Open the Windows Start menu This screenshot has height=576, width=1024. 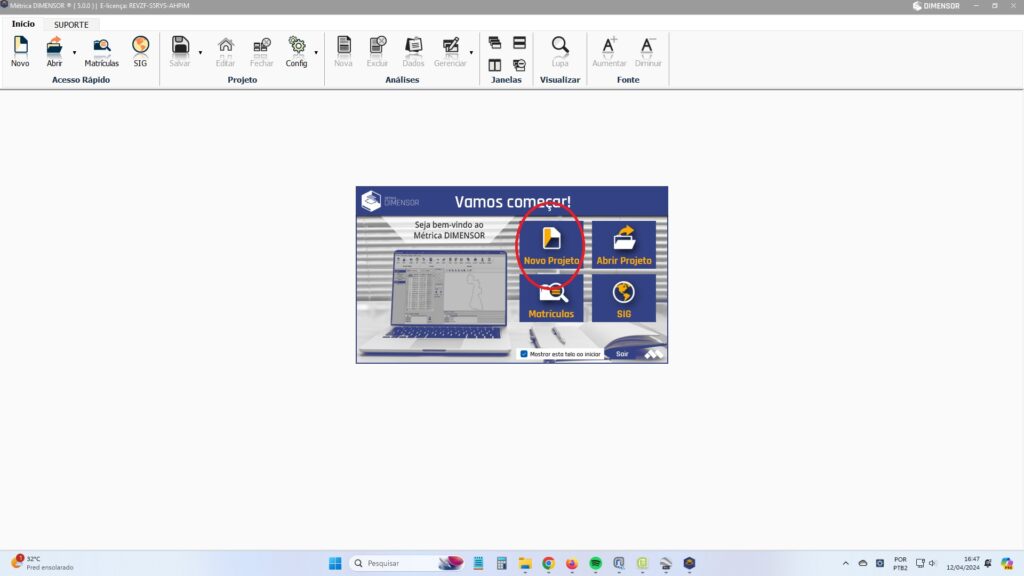click(x=335, y=563)
